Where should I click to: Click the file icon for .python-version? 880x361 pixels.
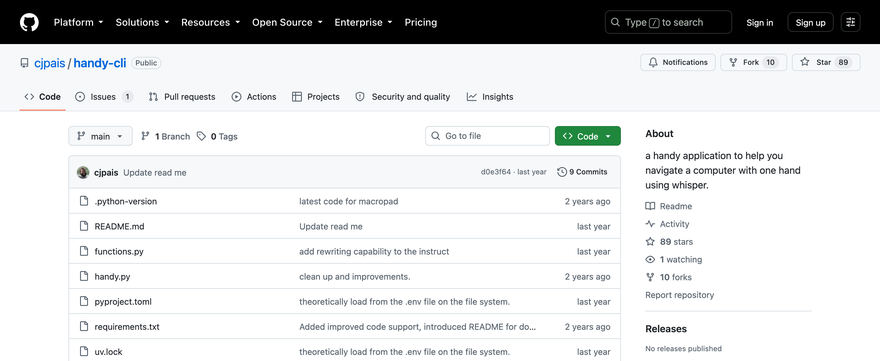(x=84, y=201)
